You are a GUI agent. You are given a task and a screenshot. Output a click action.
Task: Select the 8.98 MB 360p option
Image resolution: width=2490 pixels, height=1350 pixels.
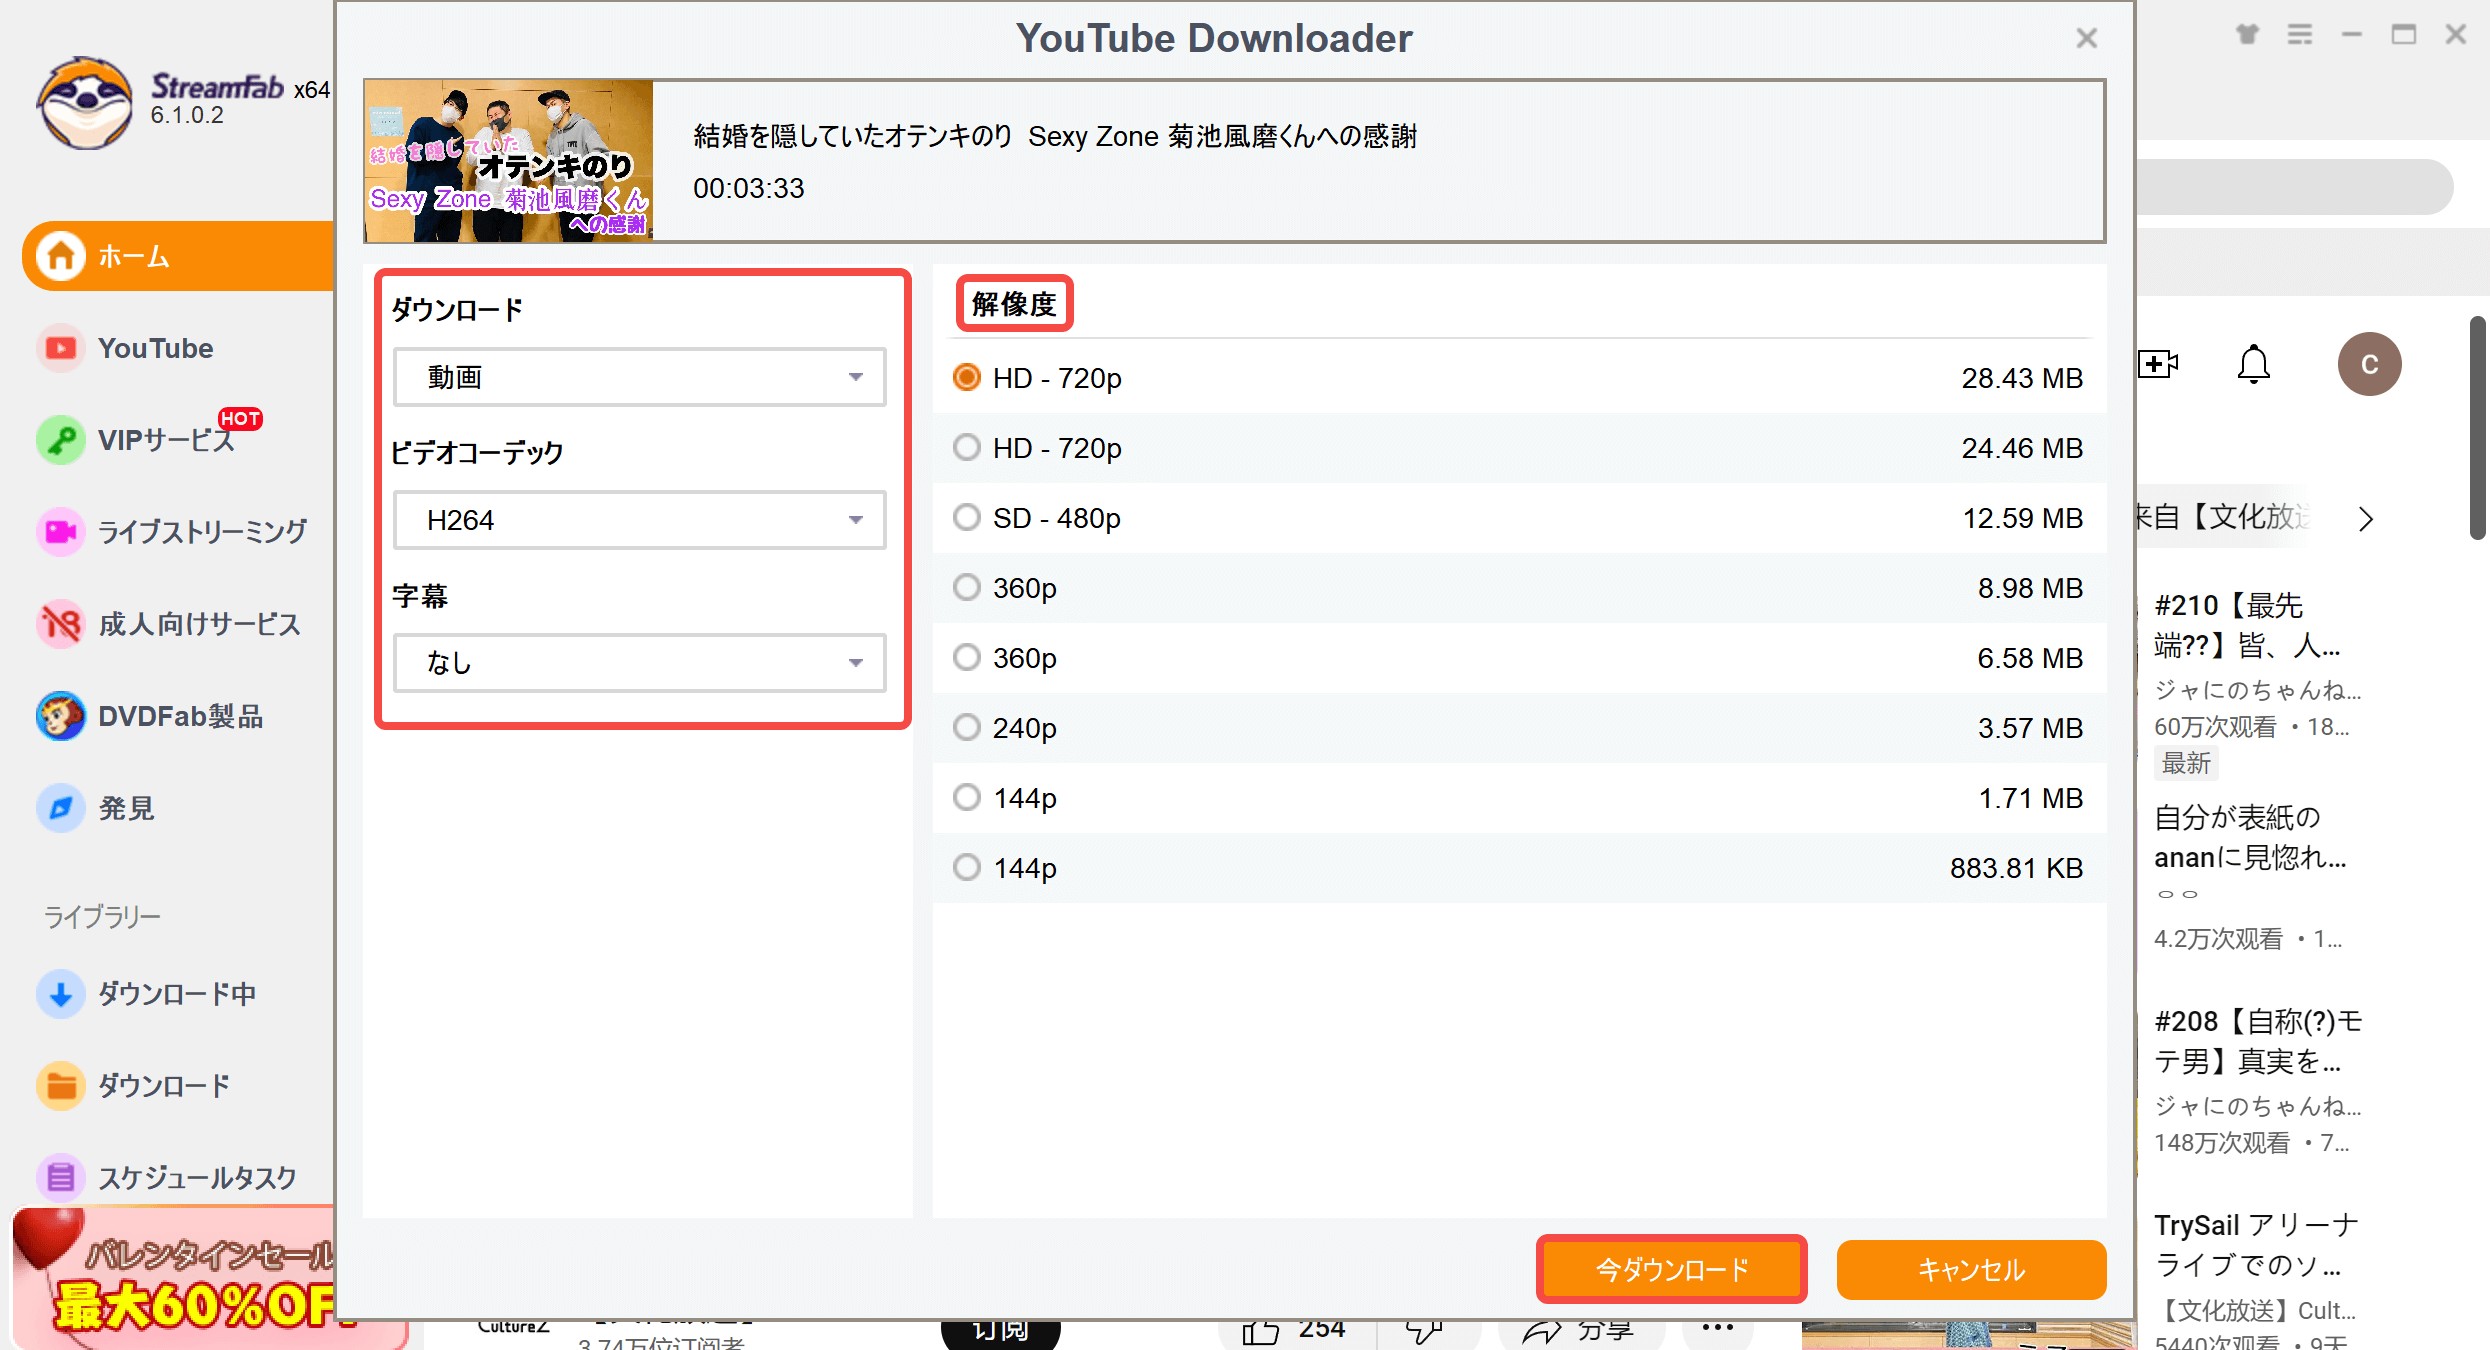coord(1519,588)
